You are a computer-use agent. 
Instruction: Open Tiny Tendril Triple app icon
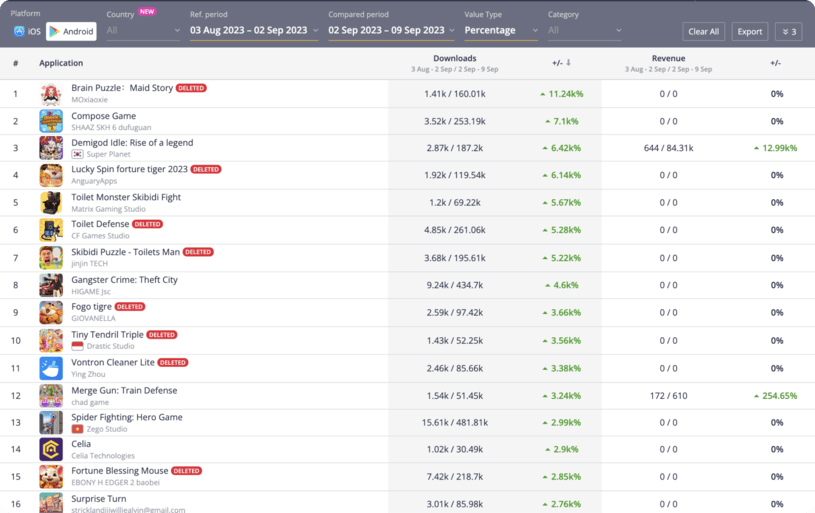(51, 340)
